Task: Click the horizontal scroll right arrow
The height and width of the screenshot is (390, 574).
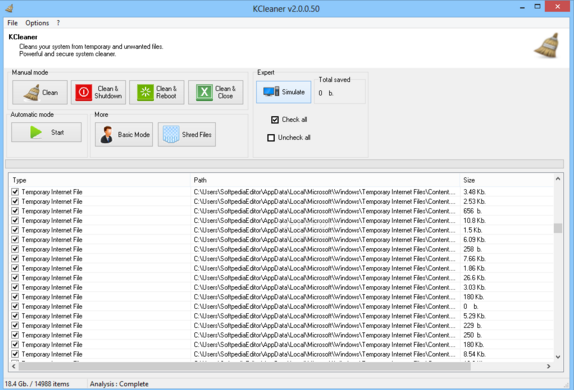Action: coord(548,366)
